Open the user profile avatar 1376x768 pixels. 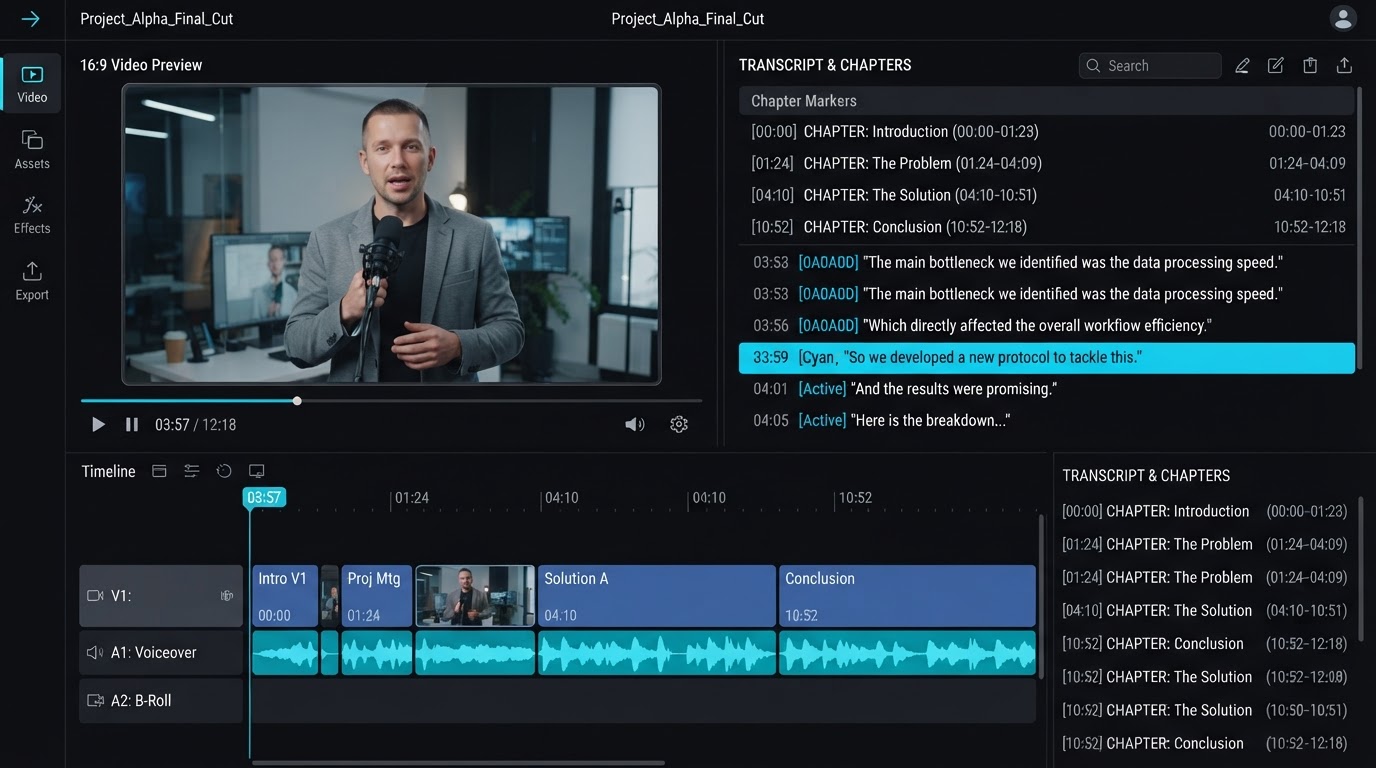coord(1342,18)
